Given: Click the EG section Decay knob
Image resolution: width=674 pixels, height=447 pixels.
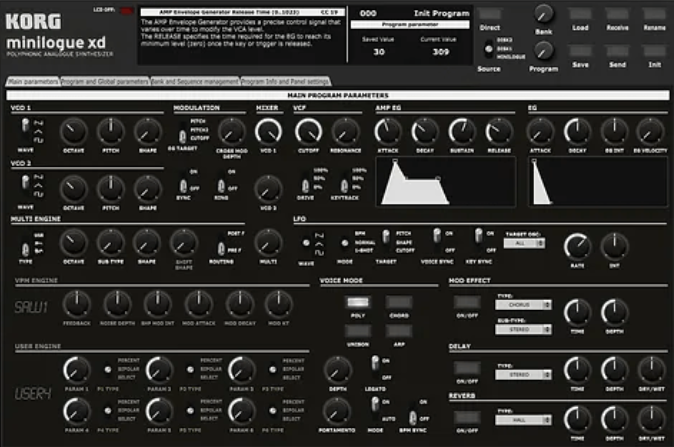Looking at the screenshot, I should [x=577, y=132].
